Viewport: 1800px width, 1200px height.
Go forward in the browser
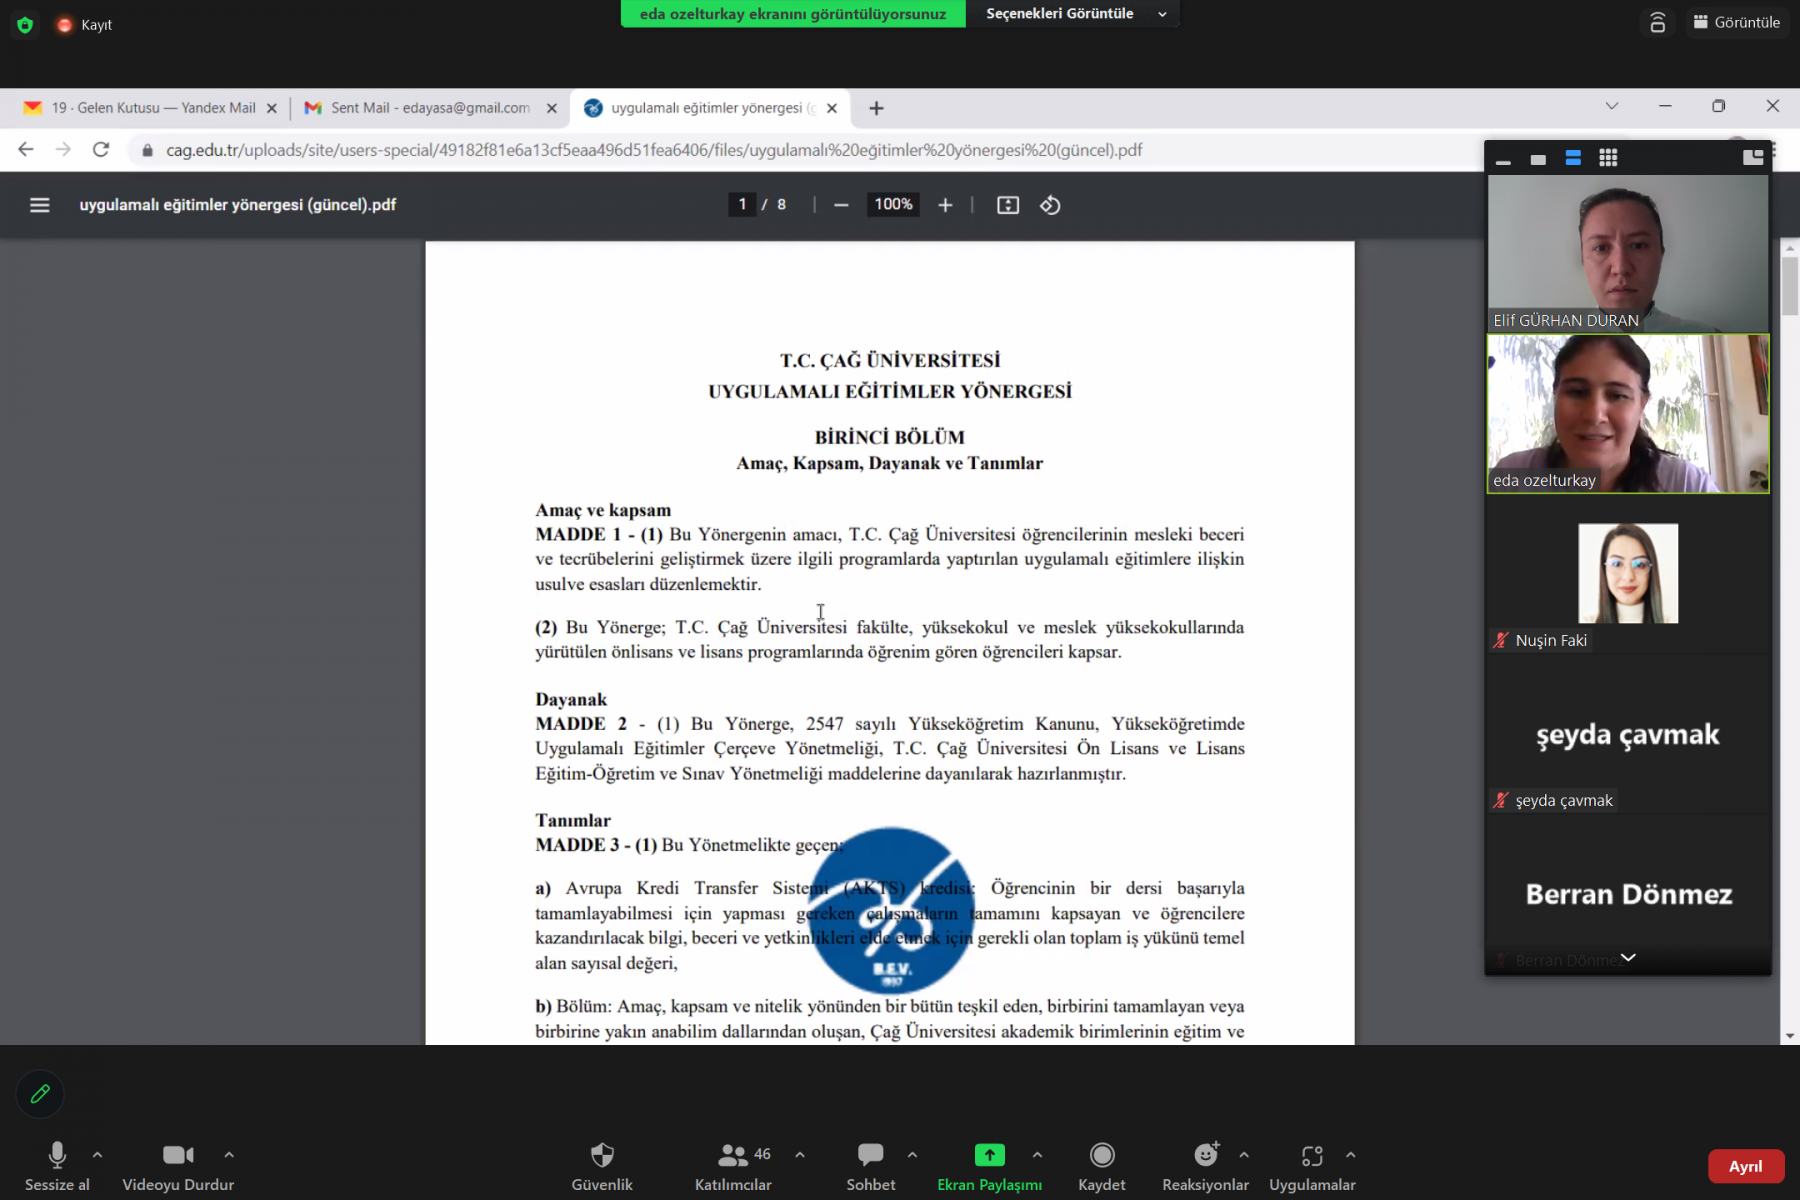63,150
